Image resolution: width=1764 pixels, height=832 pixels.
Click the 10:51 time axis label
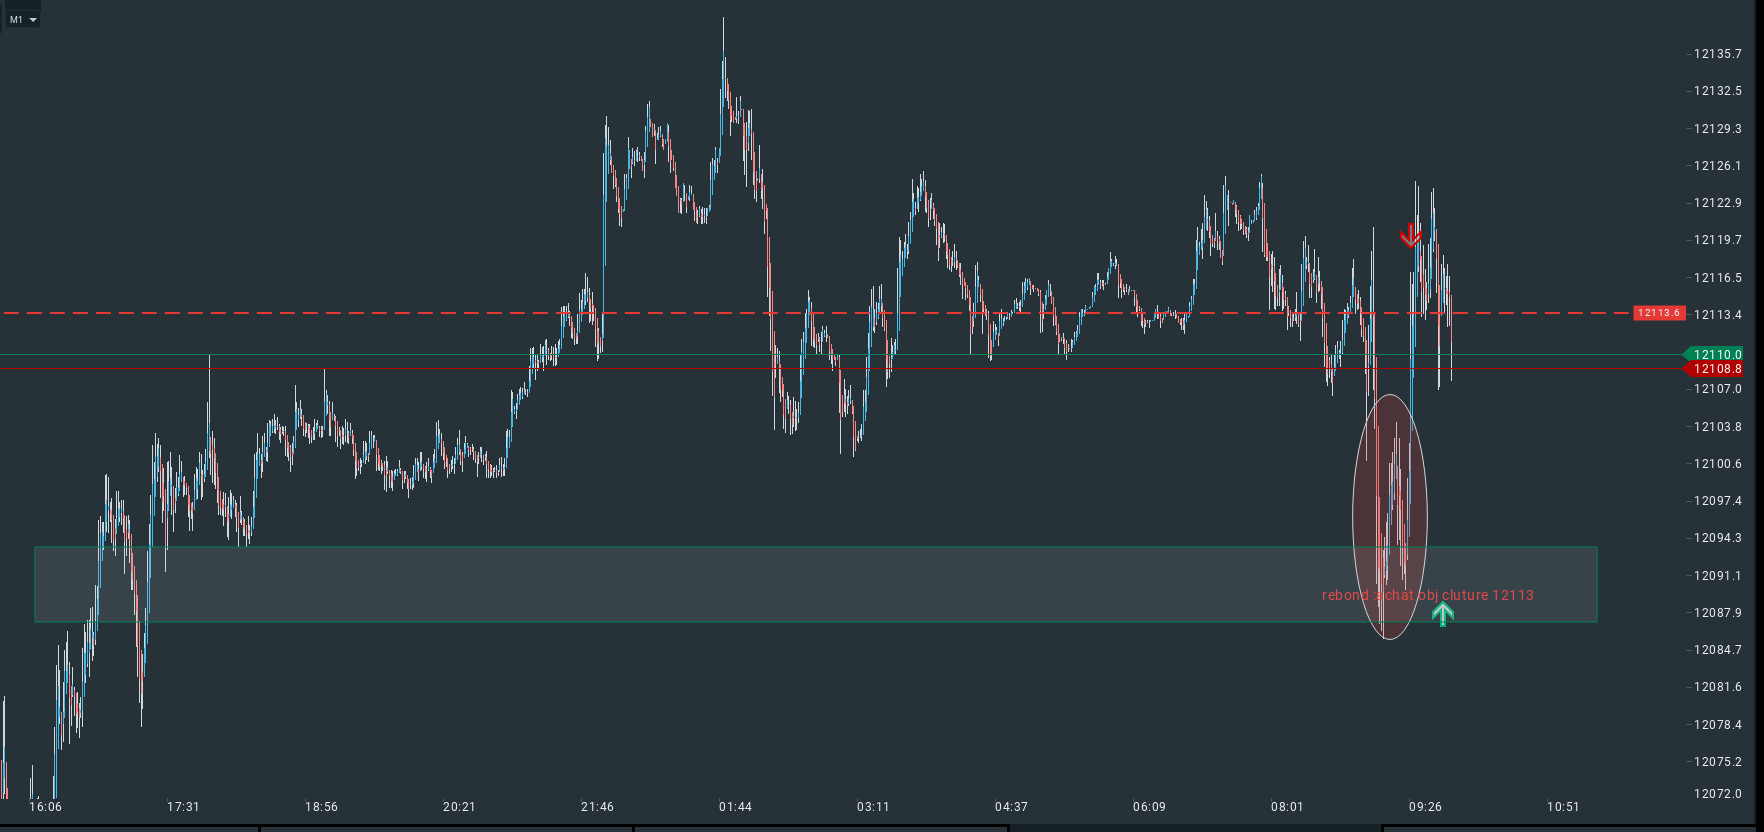[1563, 807]
